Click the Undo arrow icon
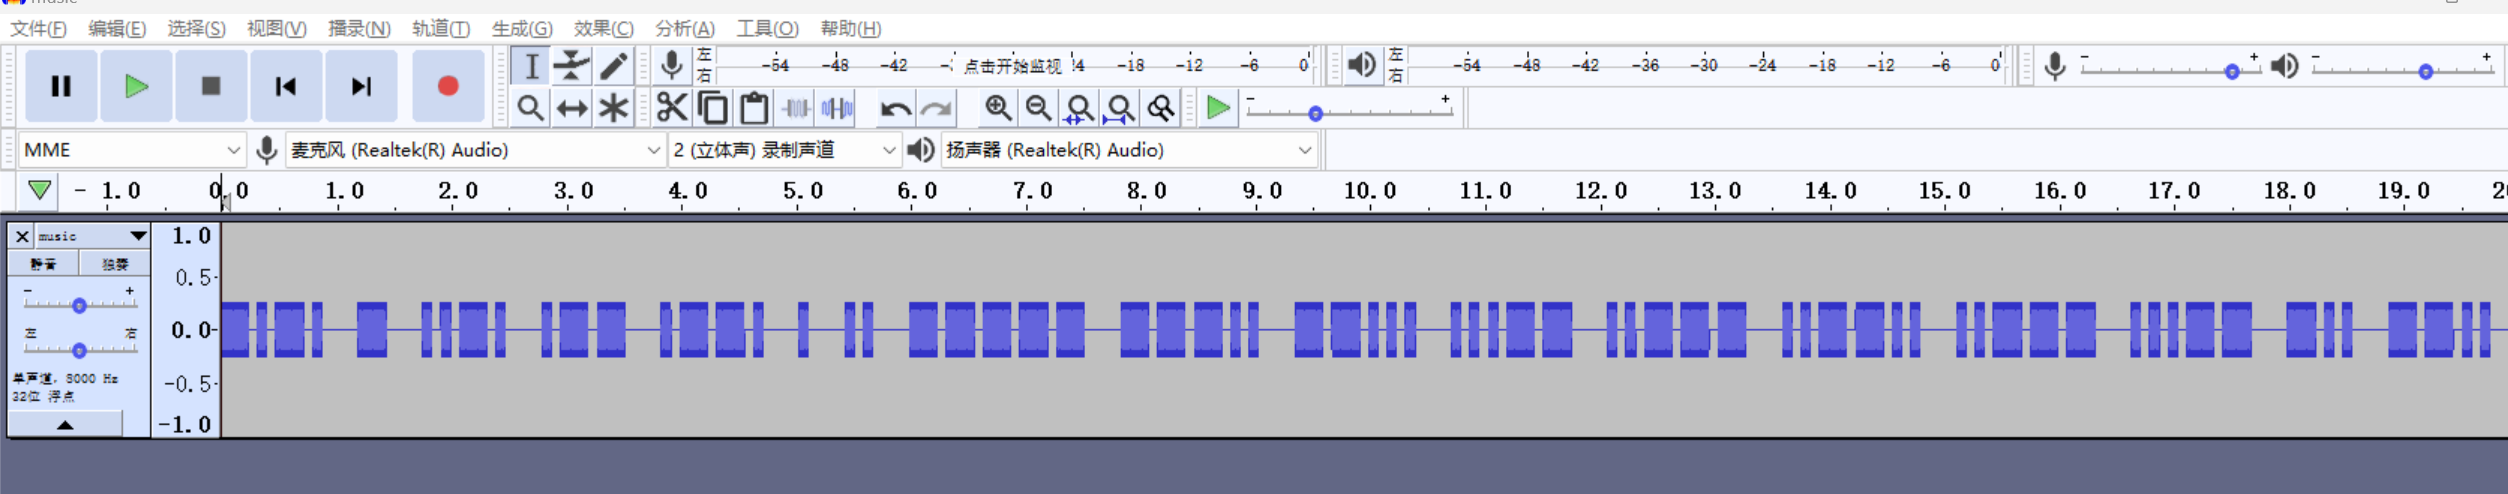This screenshot has width=2508, height=494. point(894,108)
